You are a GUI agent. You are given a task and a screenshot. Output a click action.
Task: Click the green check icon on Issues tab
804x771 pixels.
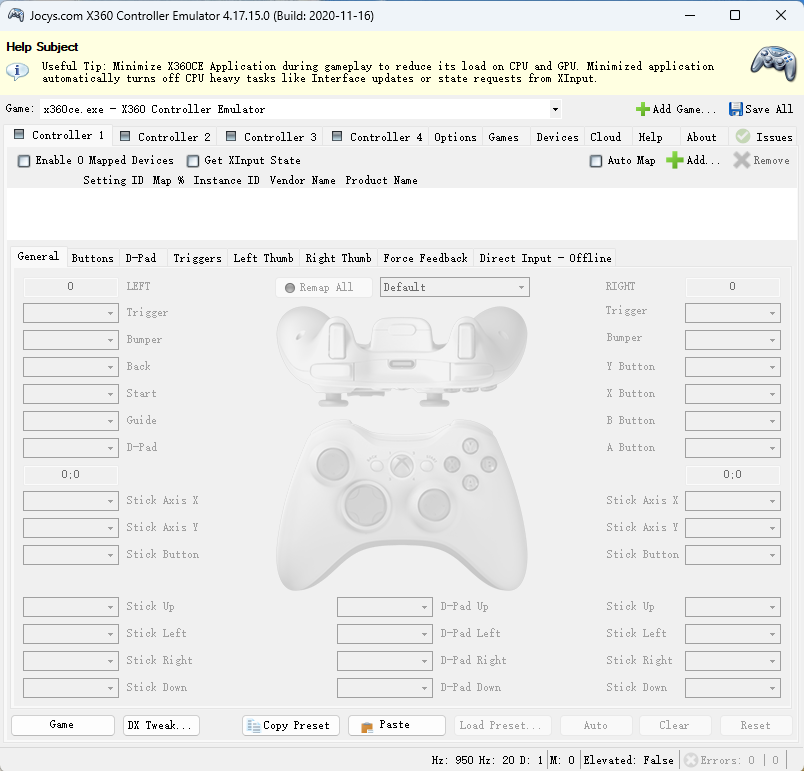click(742, 136)
